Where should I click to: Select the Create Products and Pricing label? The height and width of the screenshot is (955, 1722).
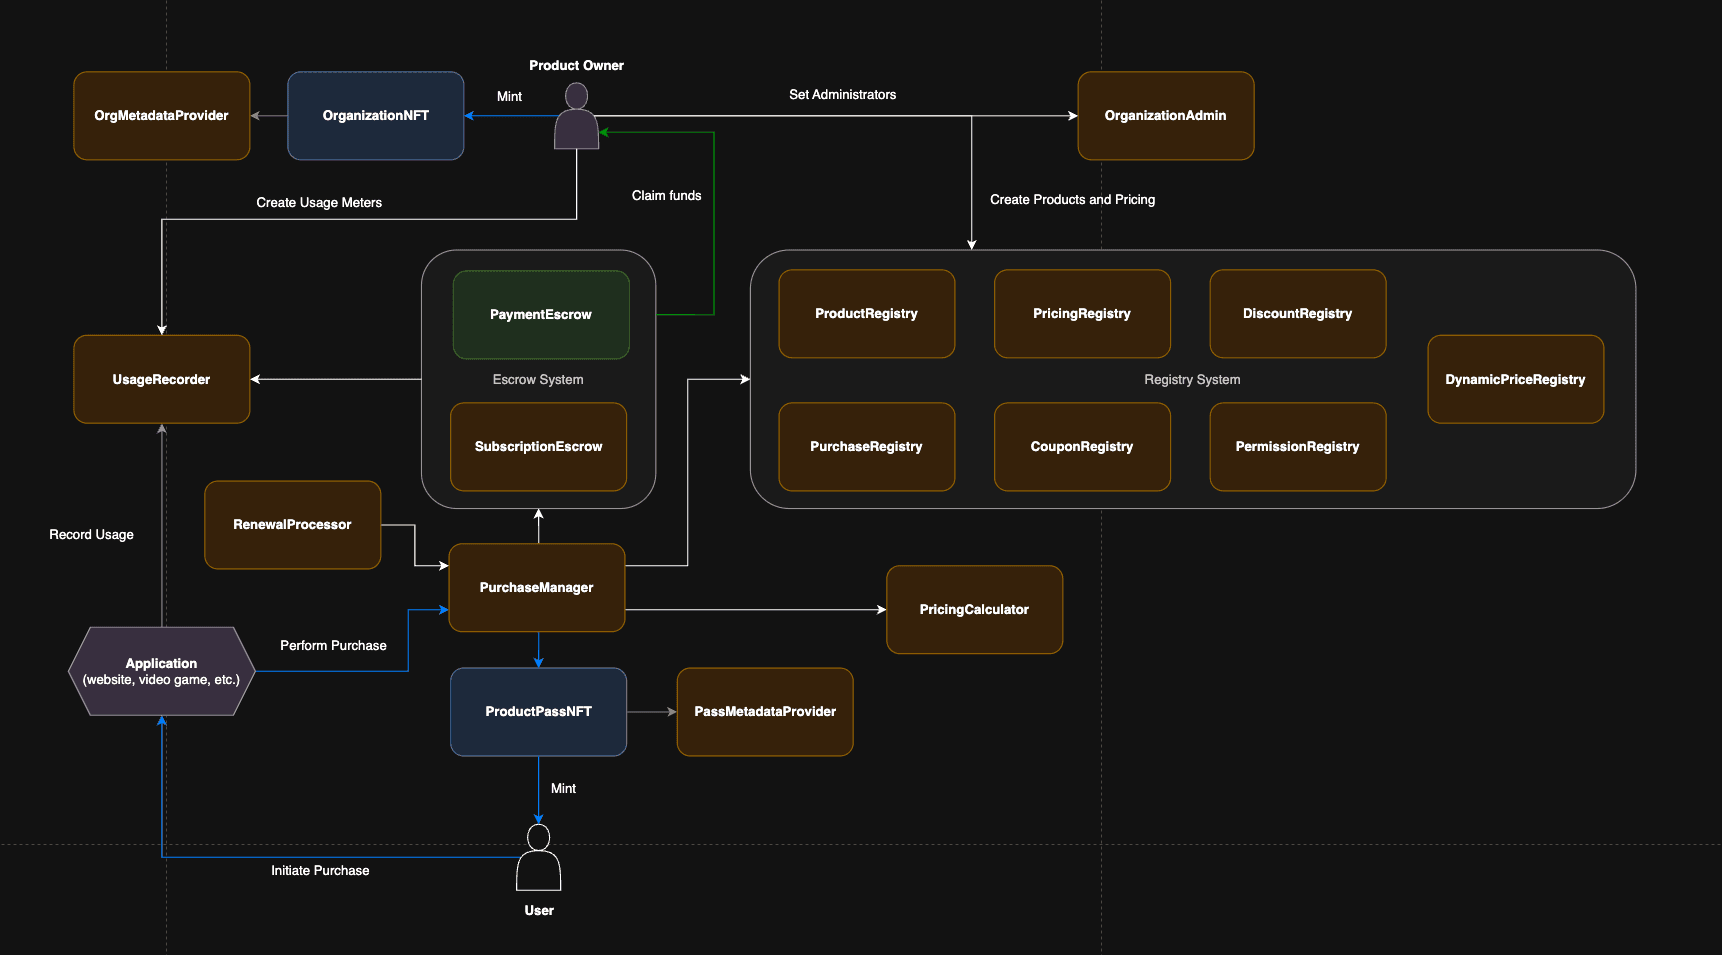[1072, 199]
